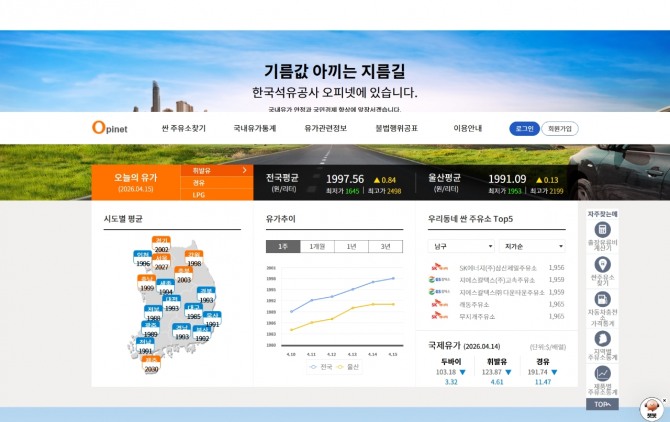Switch trend chart to 3년 tab

(385, 246)
